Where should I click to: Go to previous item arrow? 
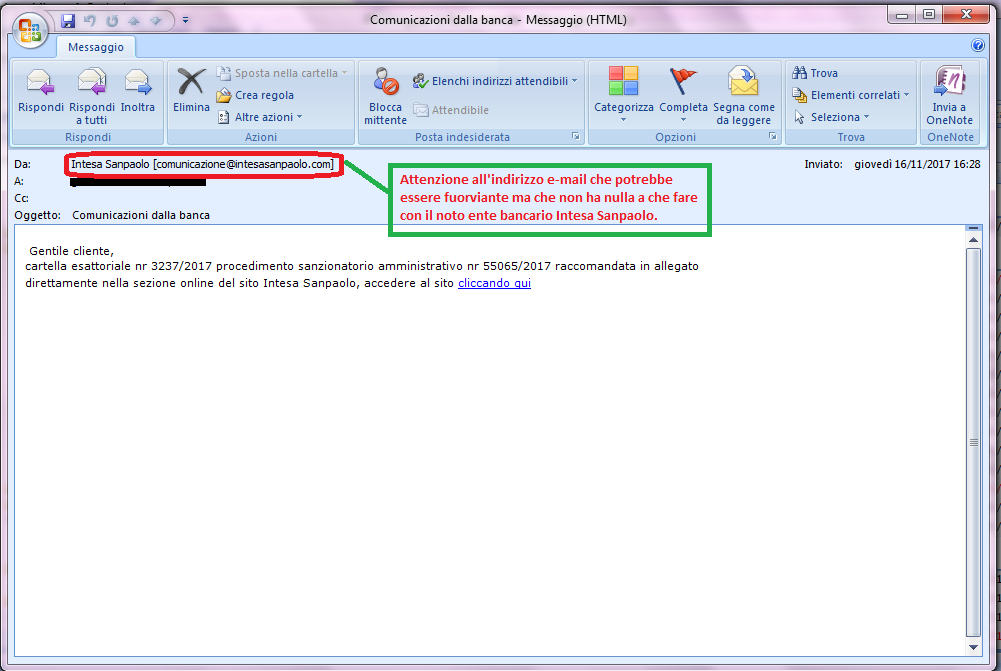point(133,20)
